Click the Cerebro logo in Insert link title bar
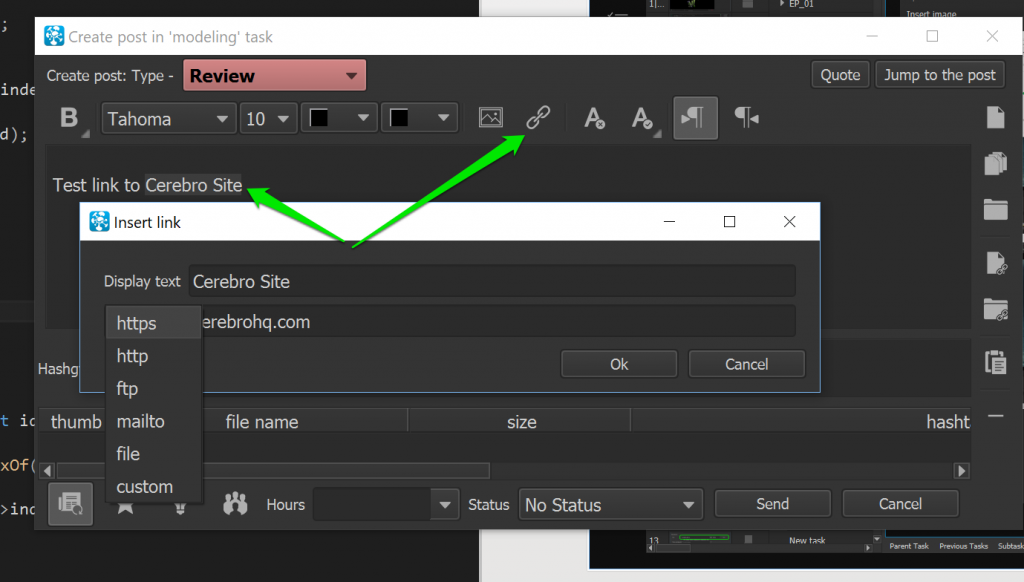 (x=99, y=222)
